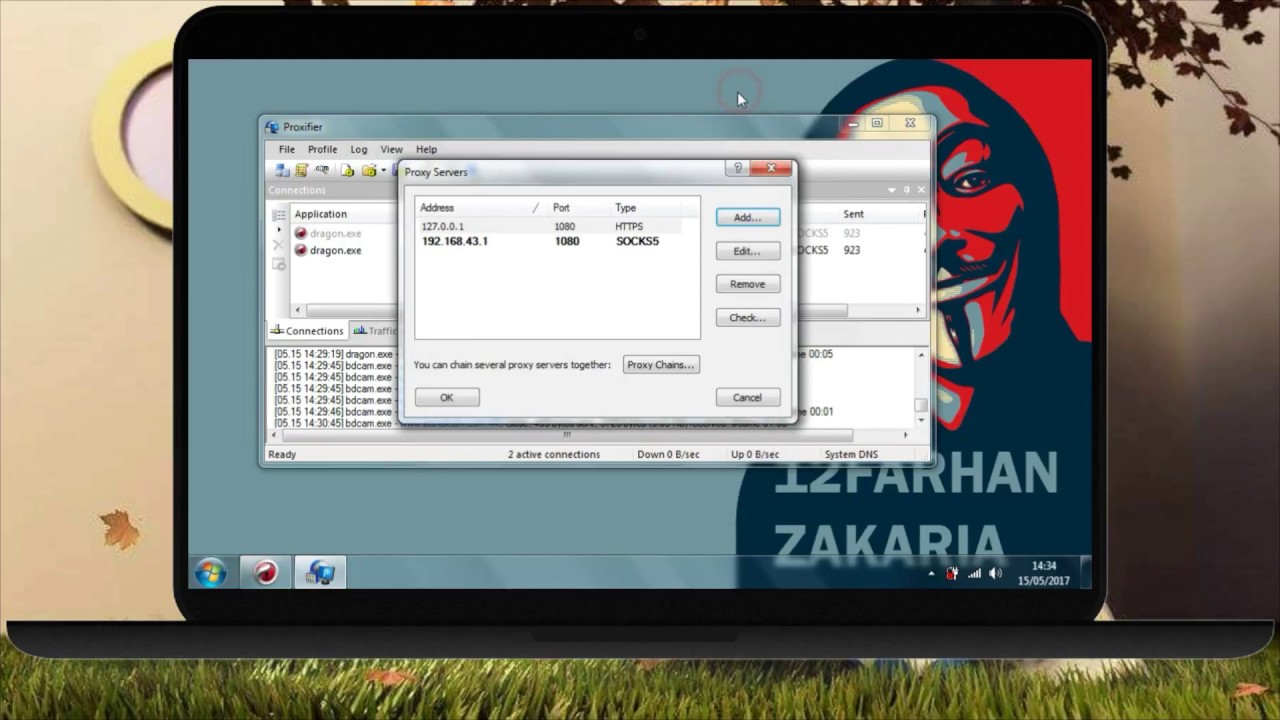Viewport: 1280px width, 720px height.
Task: Click the list view icon left of Application header
Action: [x=279, y=215]
